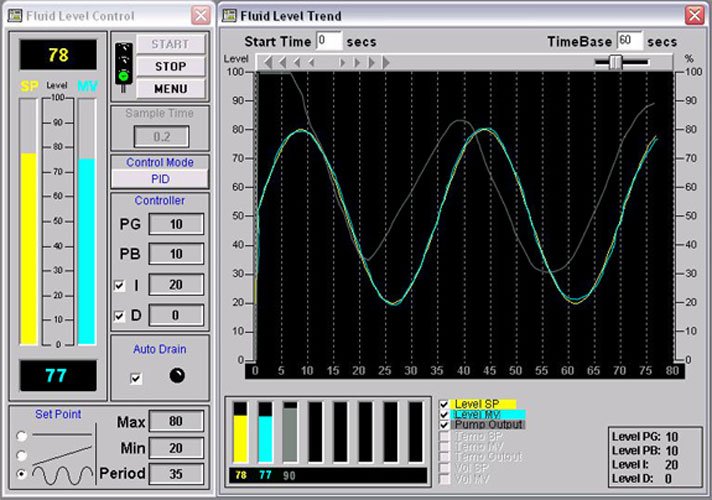Uncheck the Level SP trace checkbox

[x=444, y=404]
